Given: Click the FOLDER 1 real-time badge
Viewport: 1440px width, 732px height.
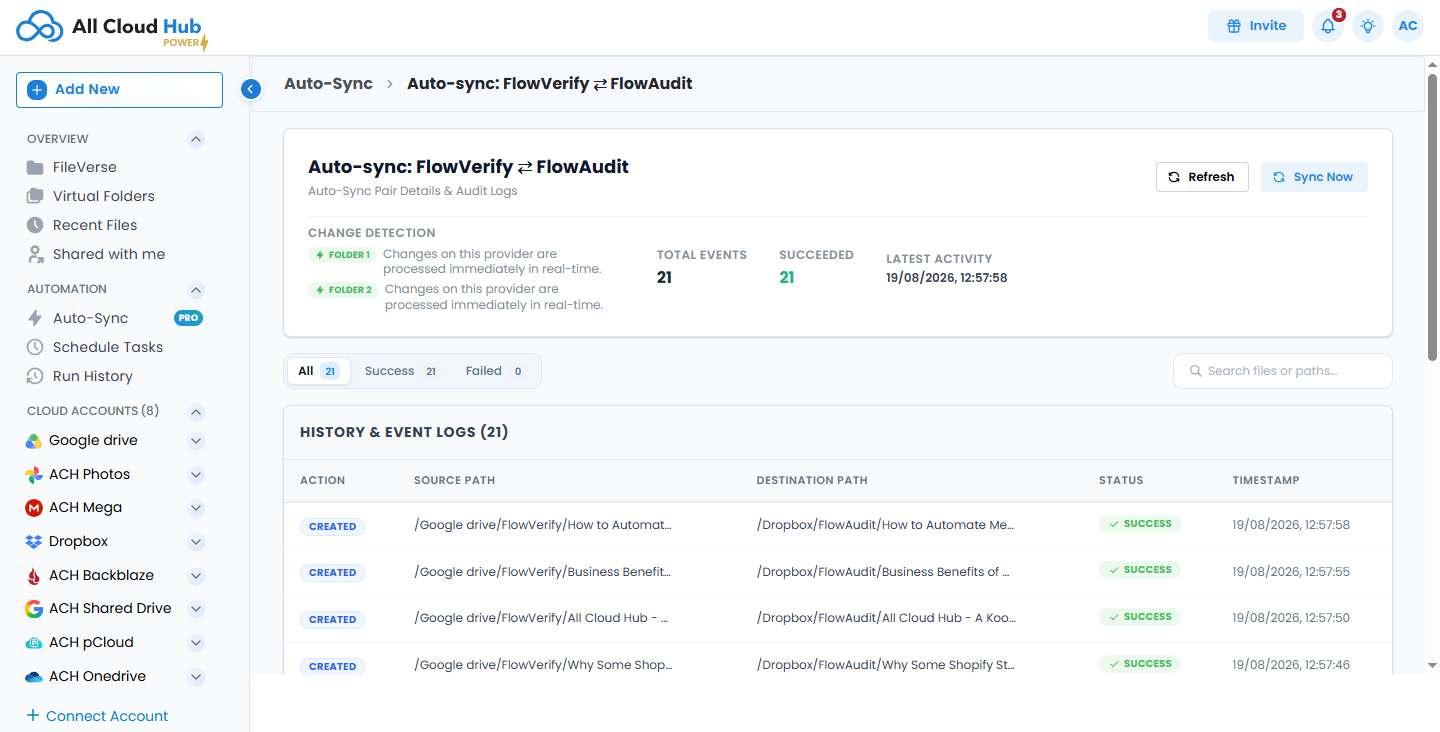Looking at the screenshot, I should (342, 255).
